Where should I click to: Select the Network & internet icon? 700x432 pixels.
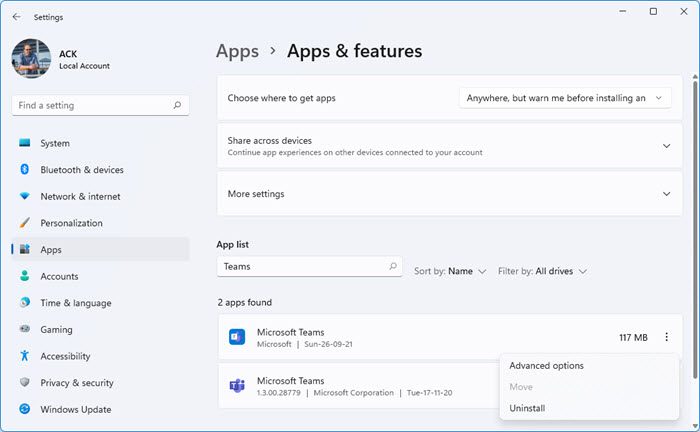25,197
